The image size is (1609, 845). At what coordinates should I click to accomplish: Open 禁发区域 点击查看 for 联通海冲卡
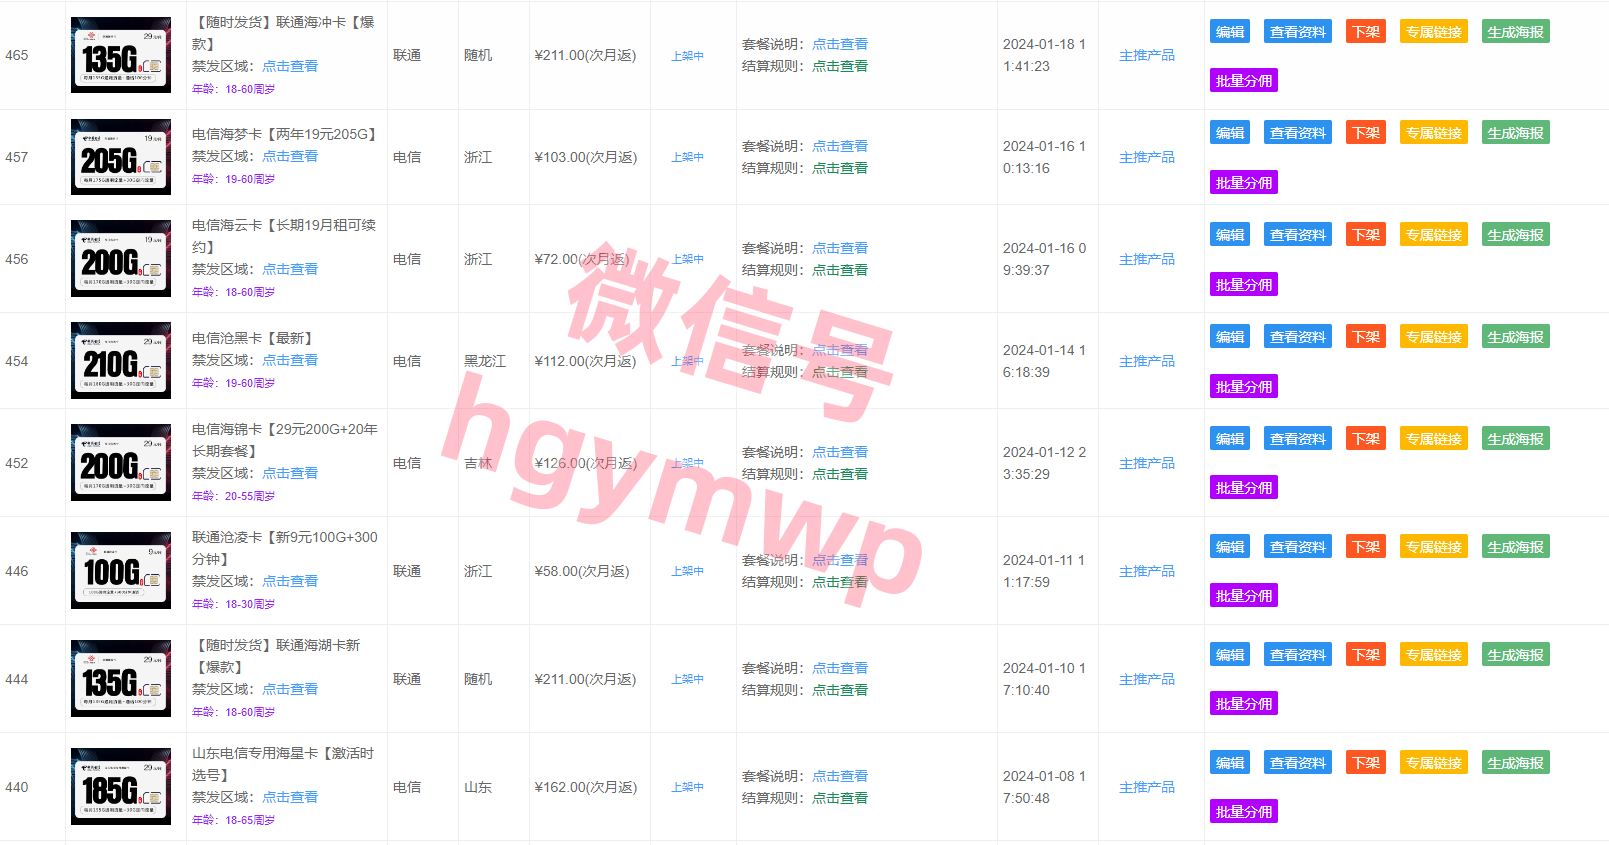[x=290, y=66]
